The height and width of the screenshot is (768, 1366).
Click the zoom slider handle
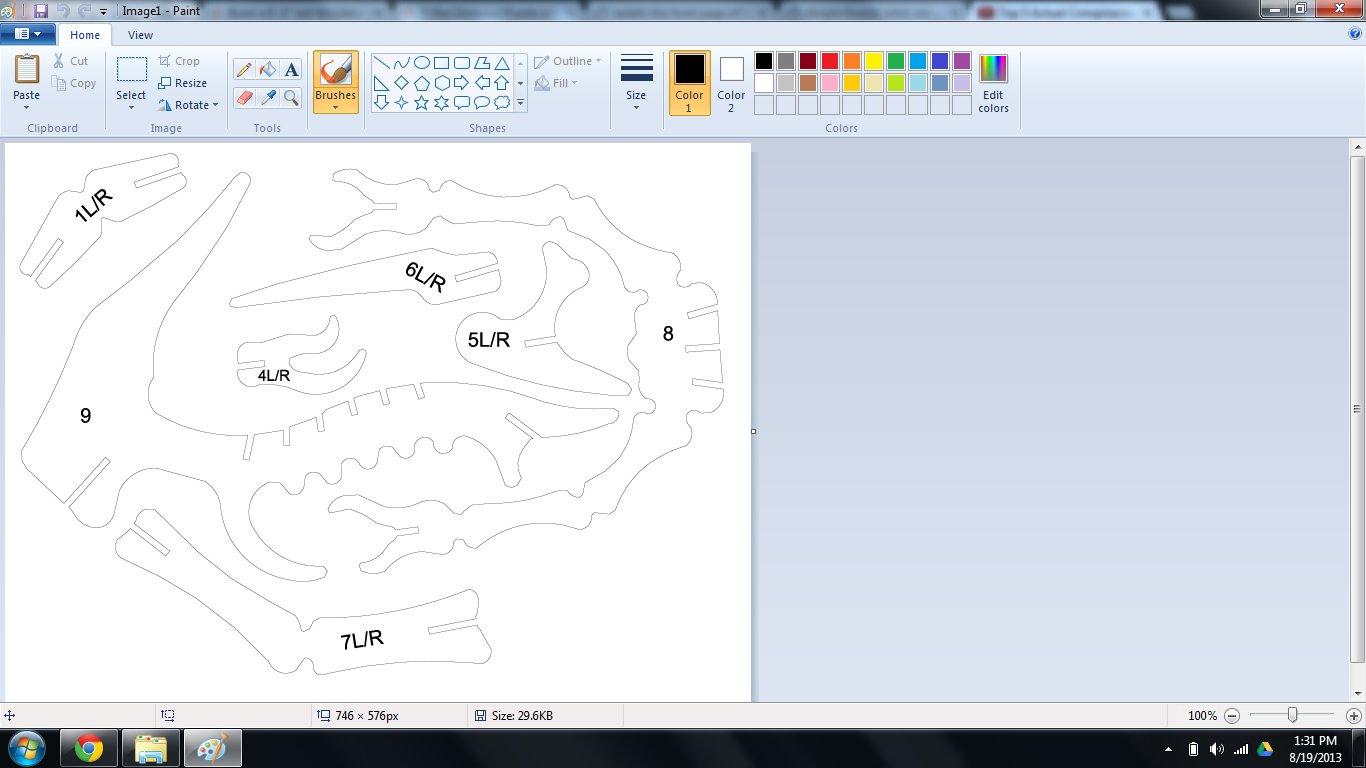(1293, 715)
